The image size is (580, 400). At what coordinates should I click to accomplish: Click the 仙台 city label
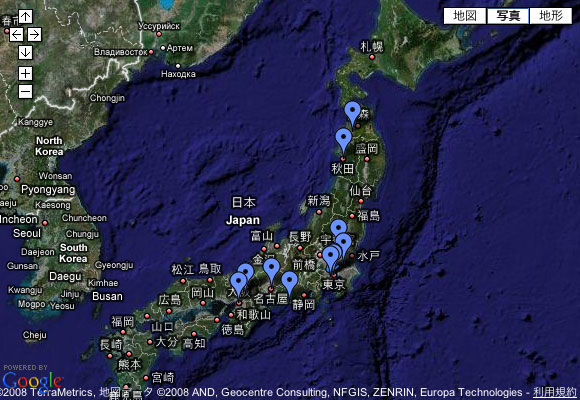(x=361, y=191)
